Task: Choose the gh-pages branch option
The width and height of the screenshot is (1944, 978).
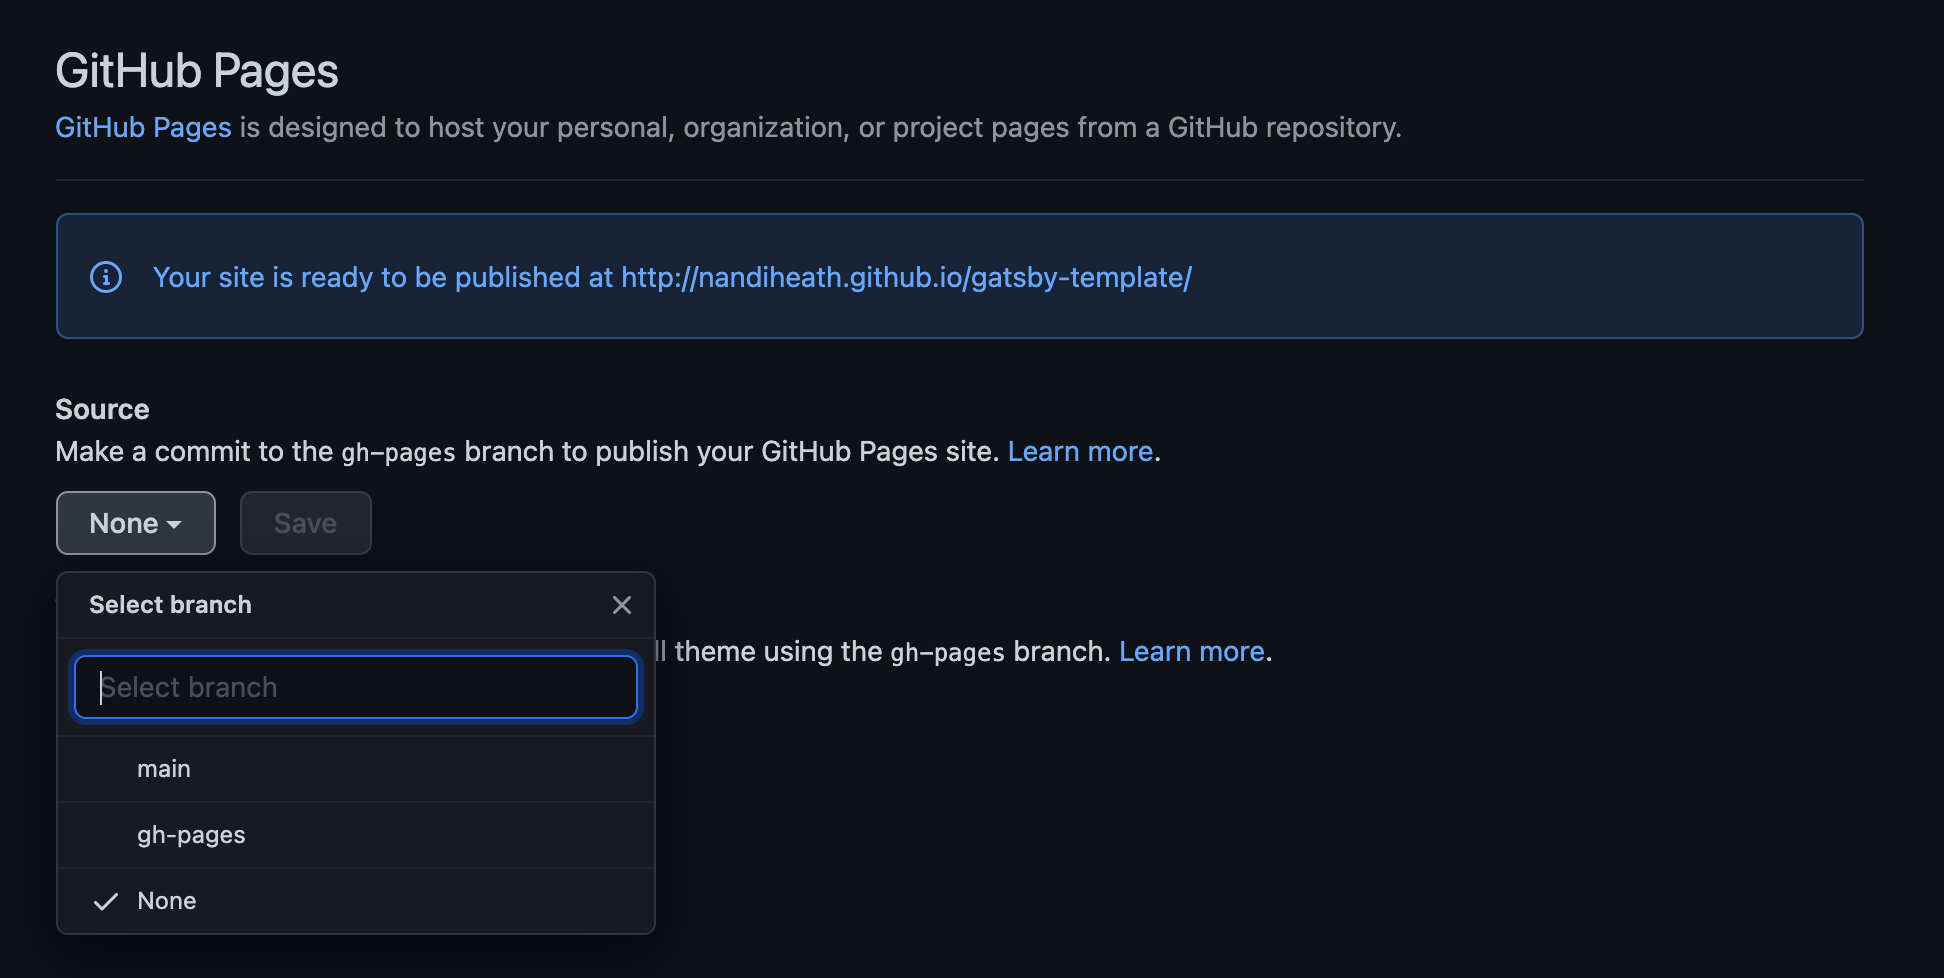Action: (x=191, y=835)
